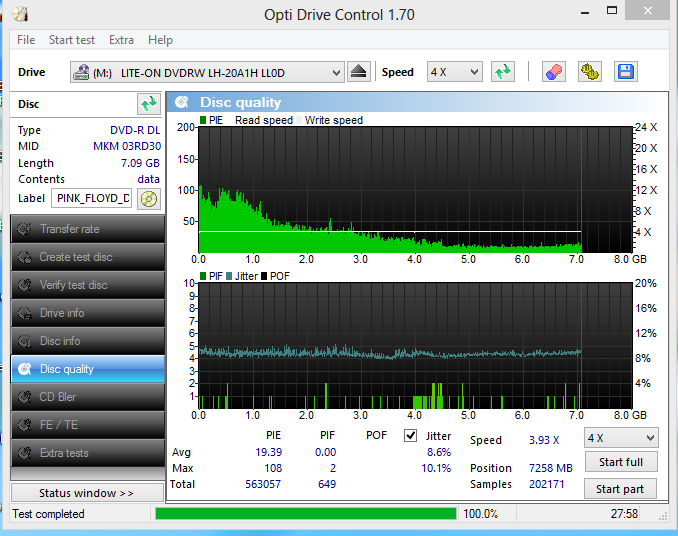Image resolution: width=678 pixels, height=536 pixels.
Task: Click the CD Bler sidebar icon
Action: pyautogui.click(x=25, y=397)
